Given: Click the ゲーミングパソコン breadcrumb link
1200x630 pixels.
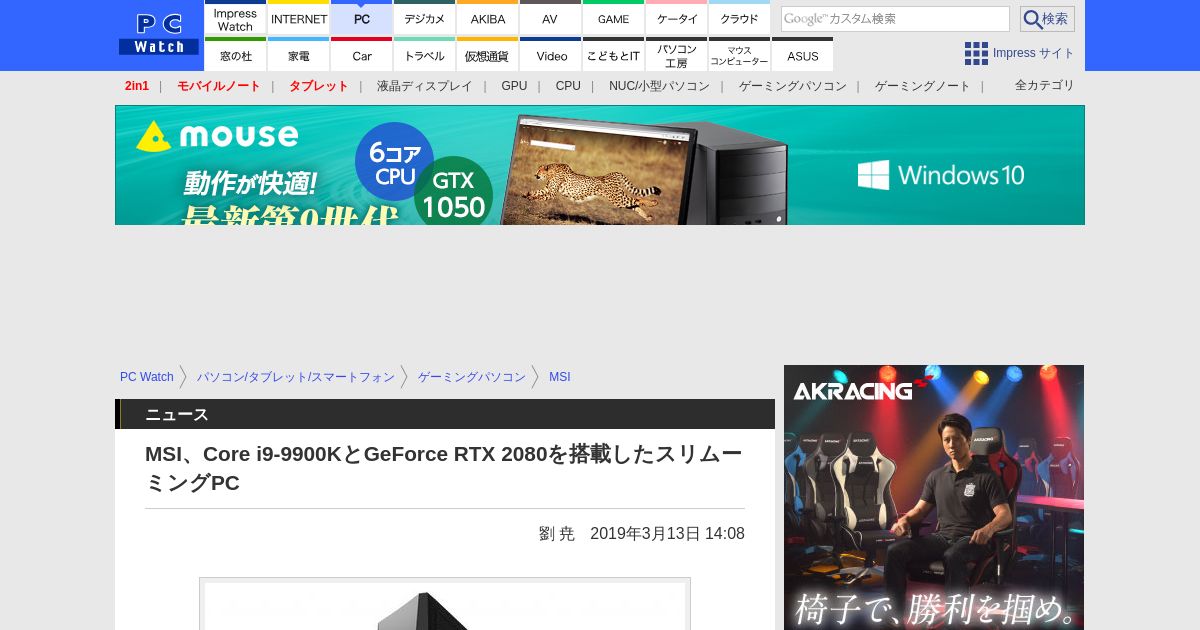Looking at the screenshot, I should (x=472, y=377).
